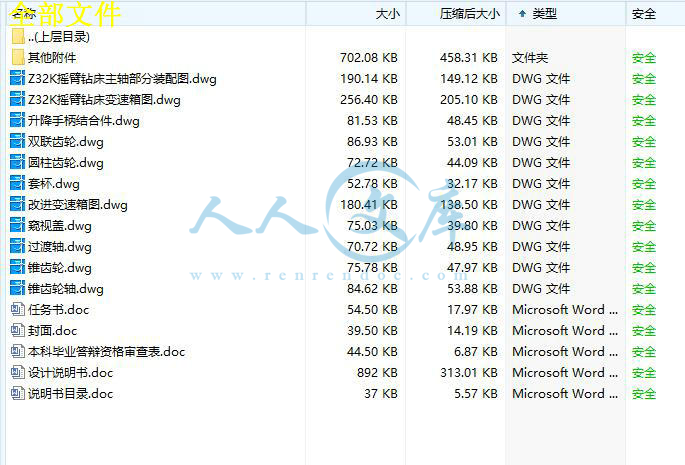Sort by the 压缩后大小 column header
This screenshot has height=465, width=685.
469,14
